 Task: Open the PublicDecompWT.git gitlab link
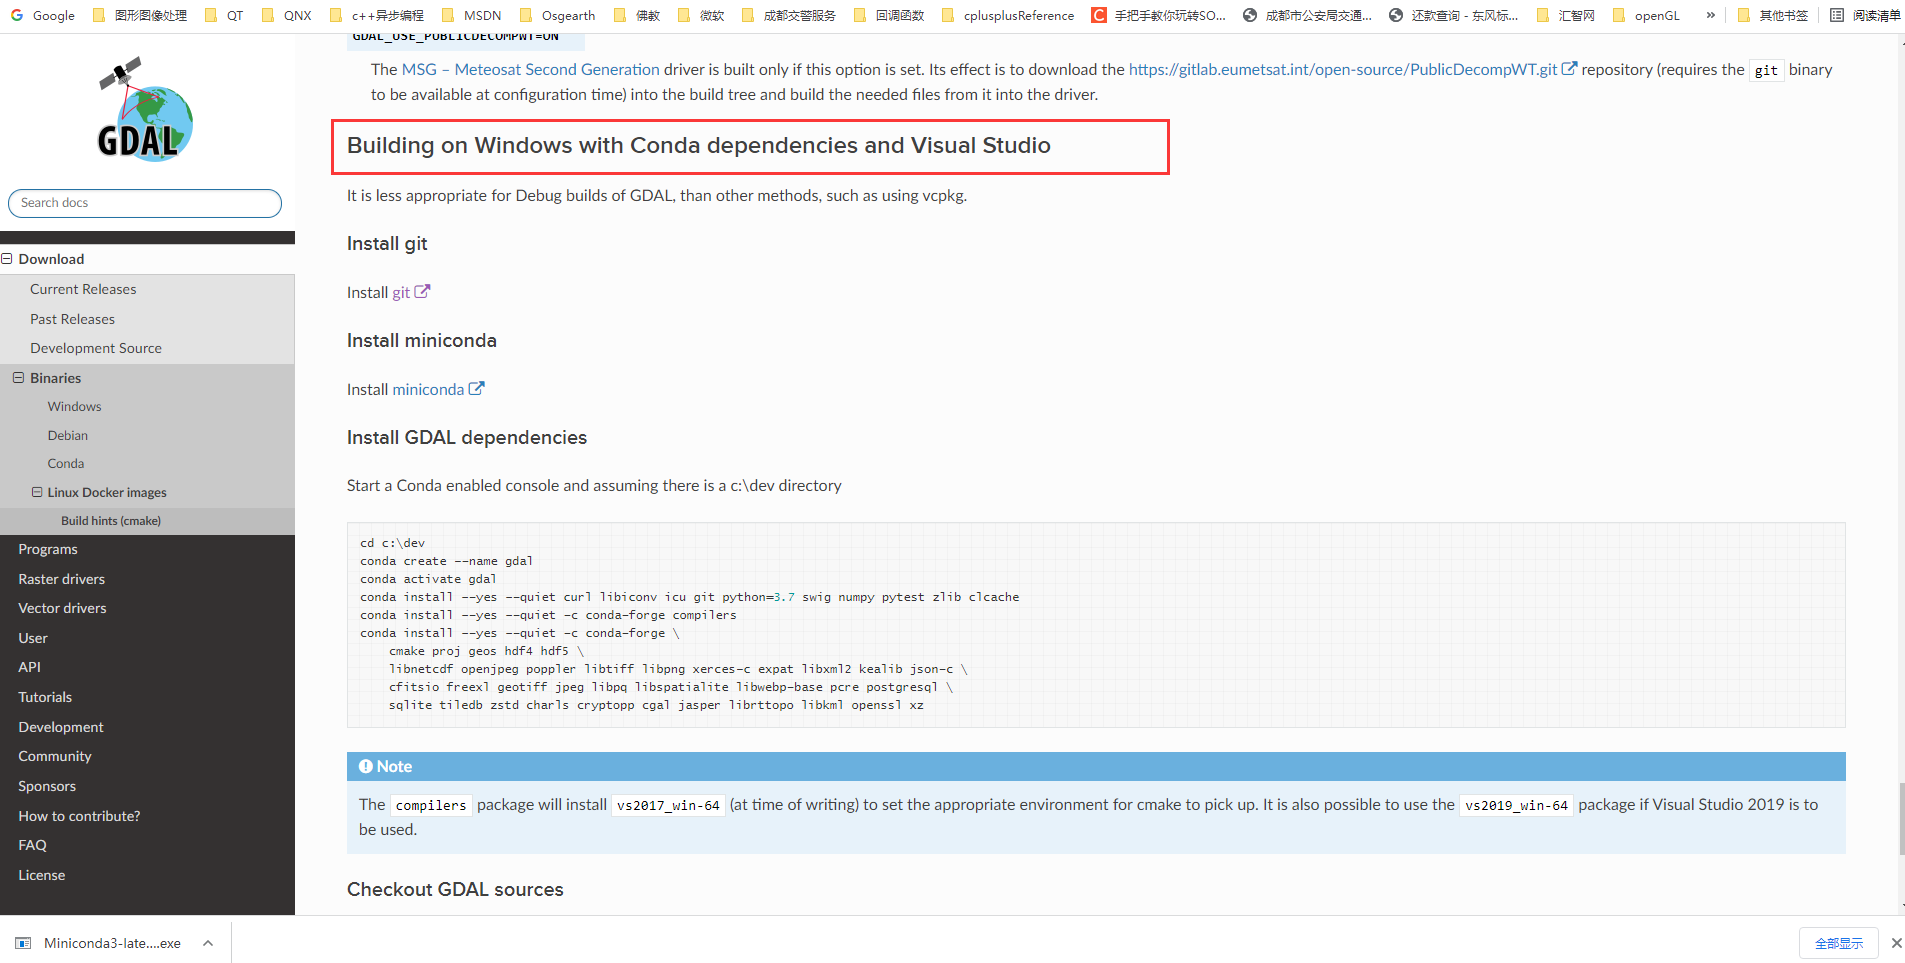1343,69
